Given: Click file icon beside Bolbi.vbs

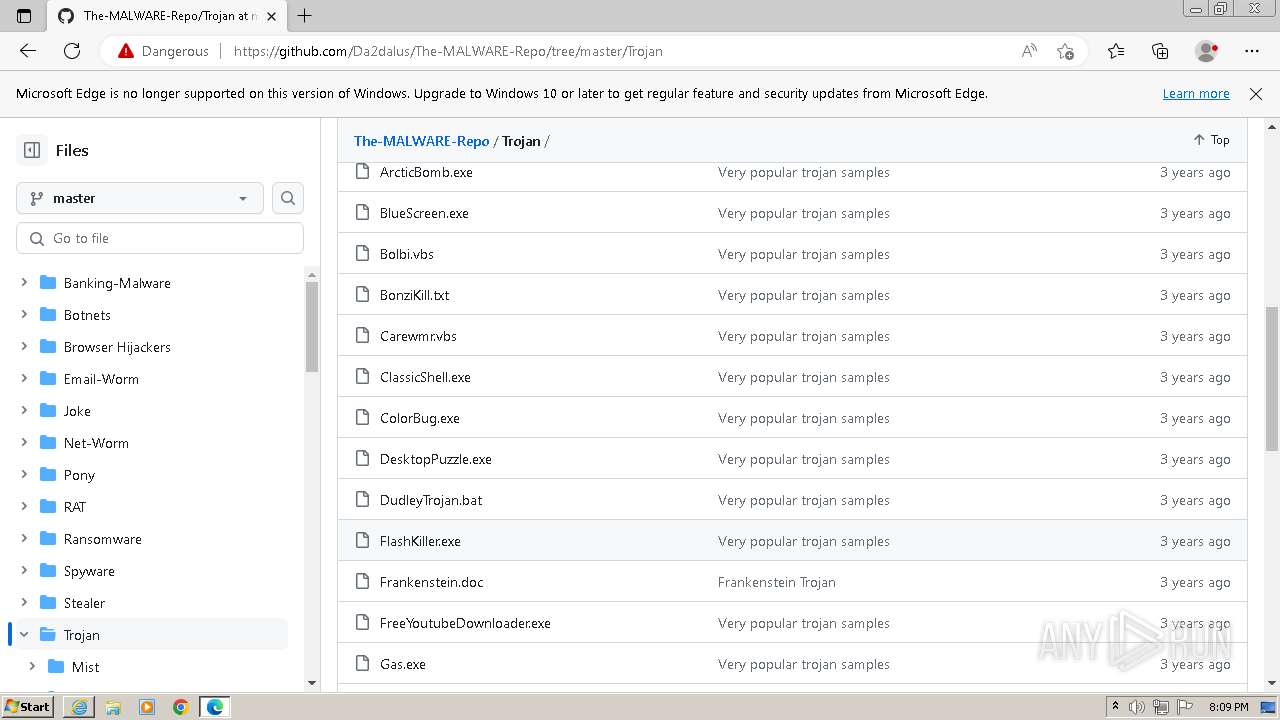Looking at the screenshot, I should coord(363,254).
